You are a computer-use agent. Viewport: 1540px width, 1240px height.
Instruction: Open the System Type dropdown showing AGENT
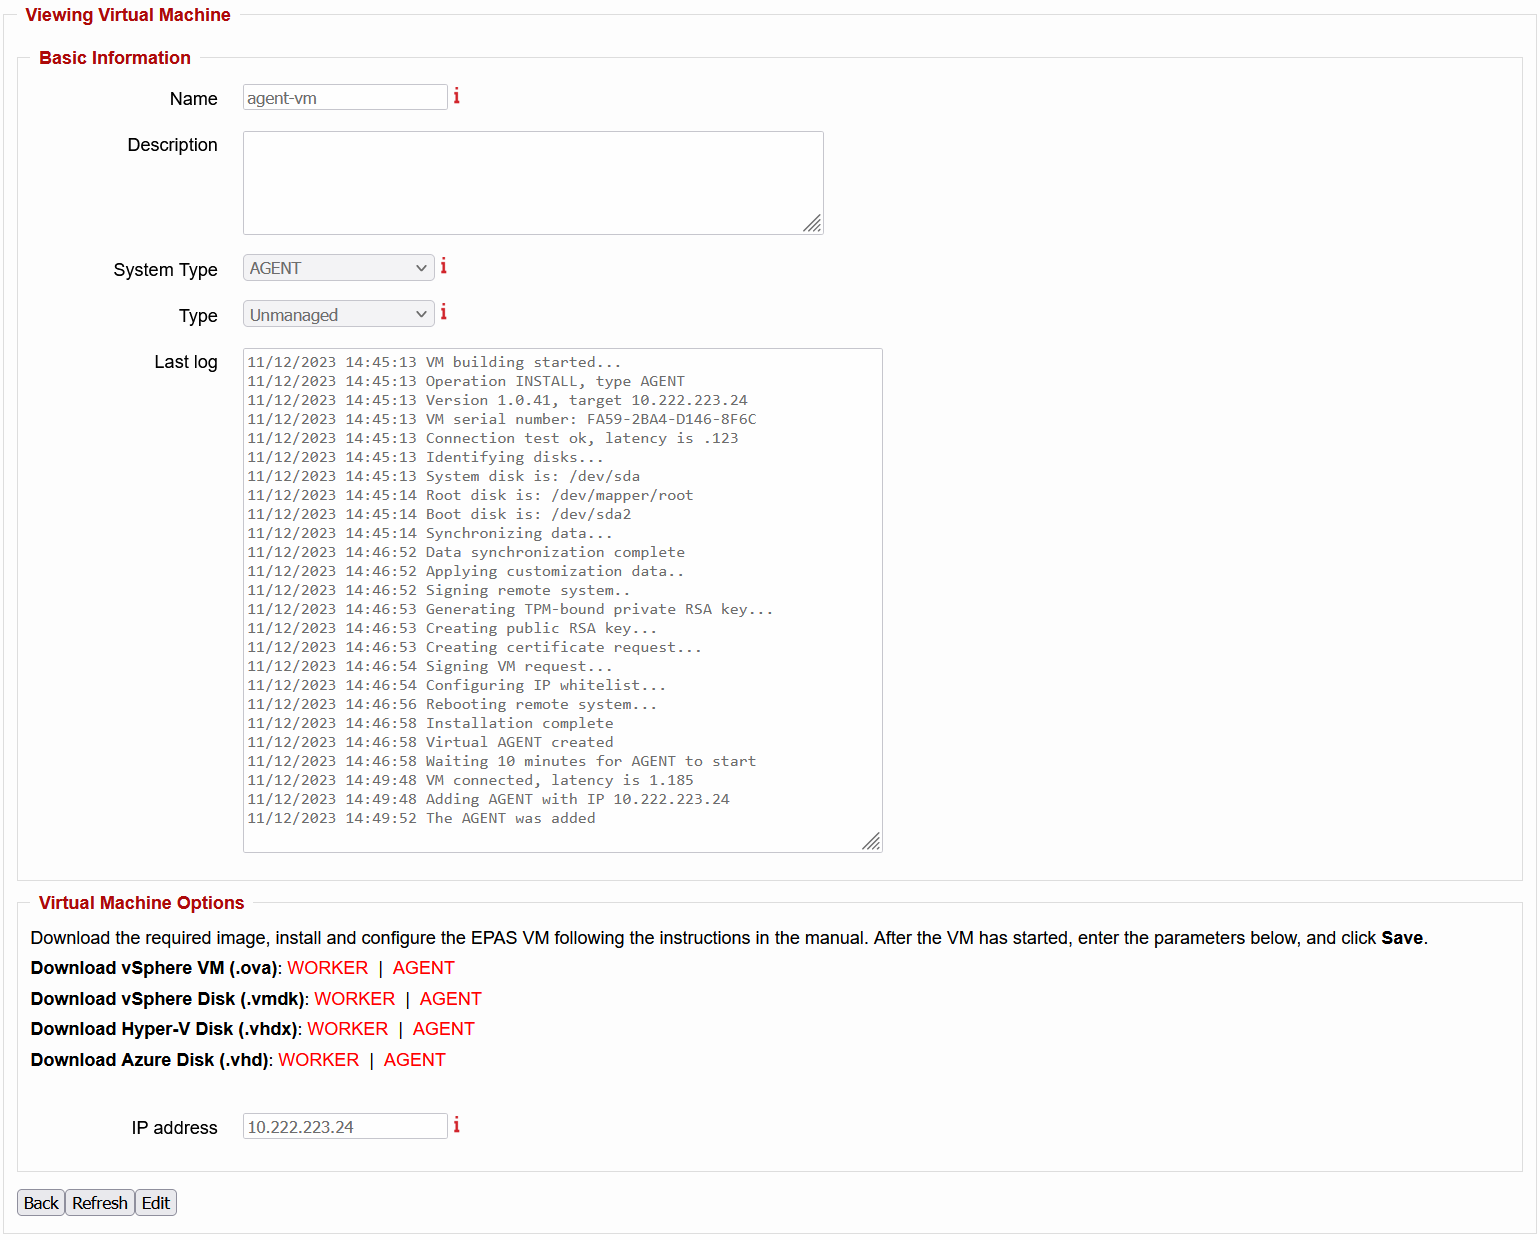coord(338,267)
